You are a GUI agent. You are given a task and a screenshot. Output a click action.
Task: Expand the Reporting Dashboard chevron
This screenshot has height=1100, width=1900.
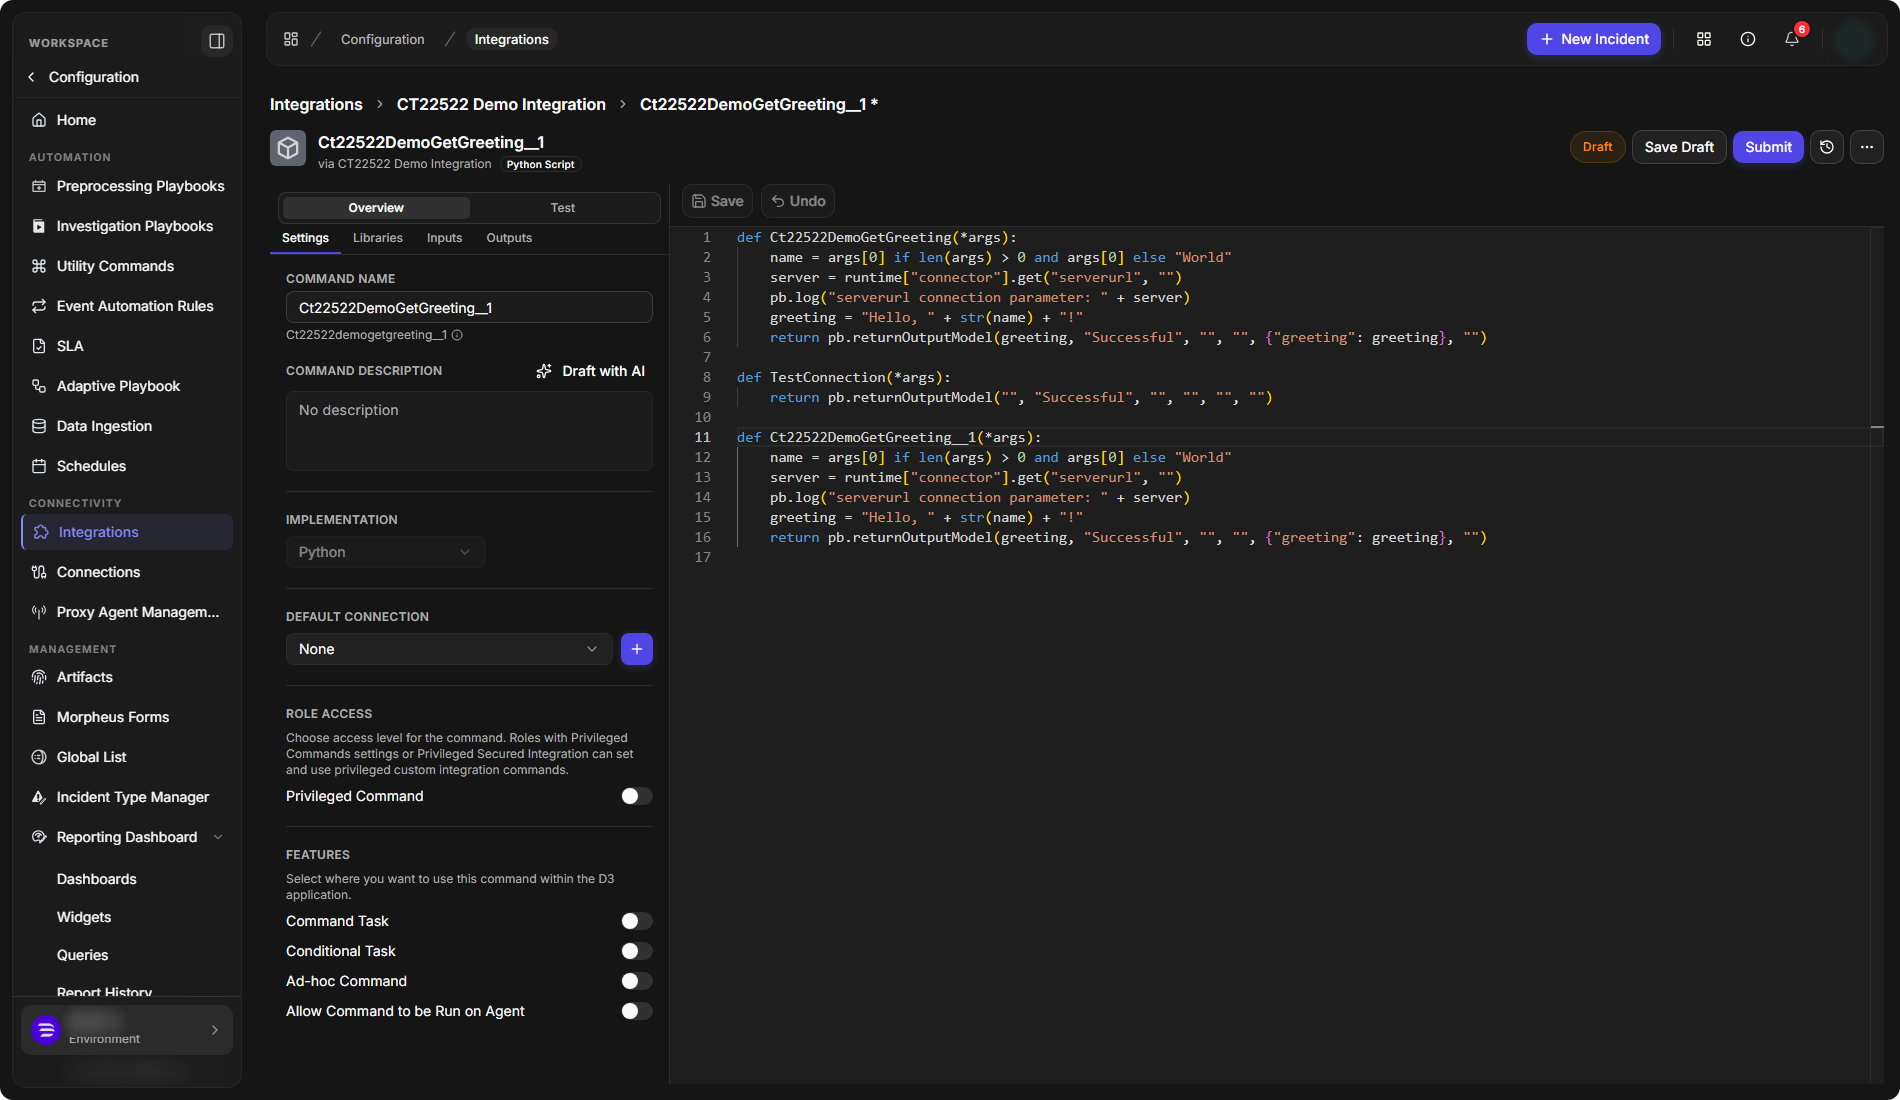point(218,837)
